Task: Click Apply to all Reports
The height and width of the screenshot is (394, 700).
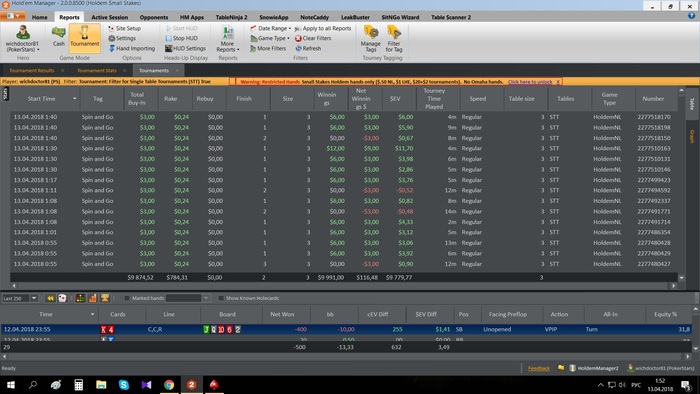Action: [x=323, y=28]
